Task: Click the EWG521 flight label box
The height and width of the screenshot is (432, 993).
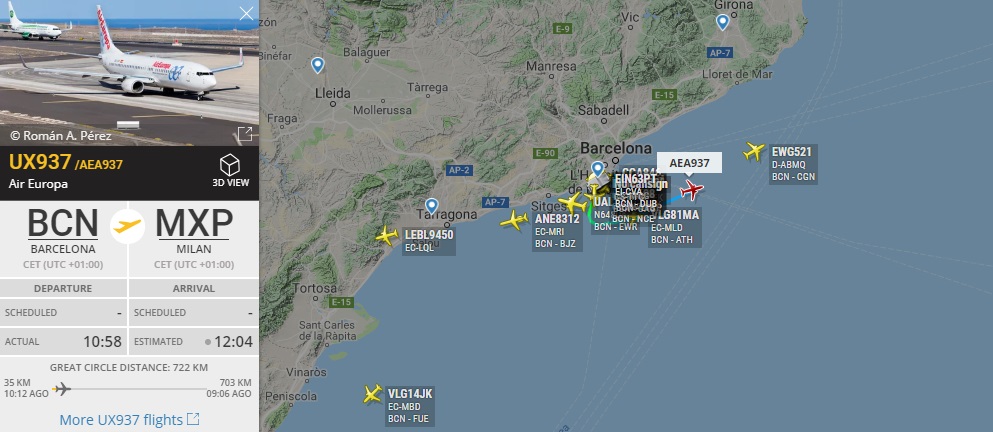Action: click(x=794, y=164)
